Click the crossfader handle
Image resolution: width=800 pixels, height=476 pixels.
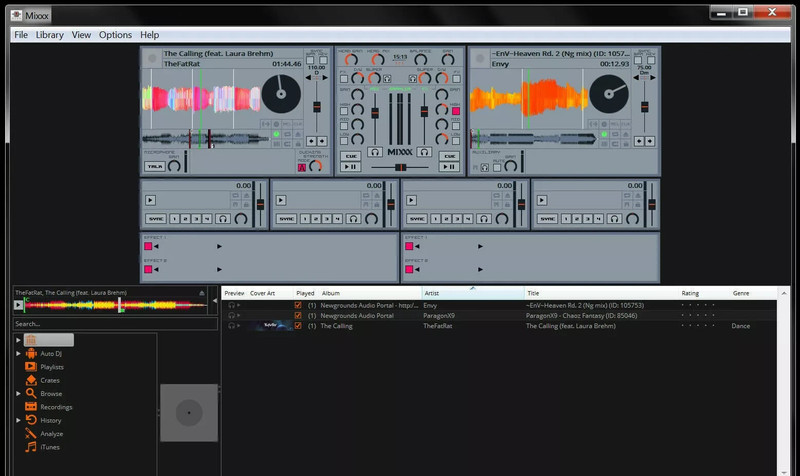click(x=401, y=167)
